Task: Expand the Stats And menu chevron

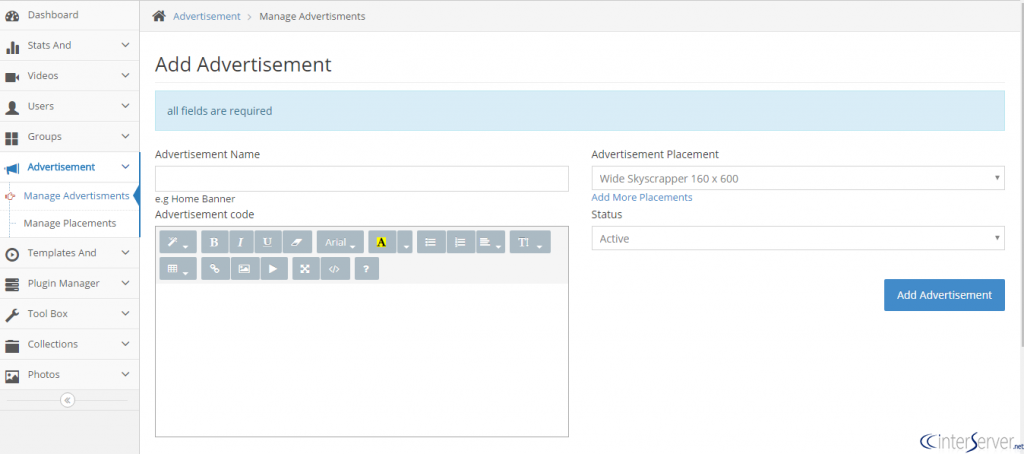Action: 125,45
